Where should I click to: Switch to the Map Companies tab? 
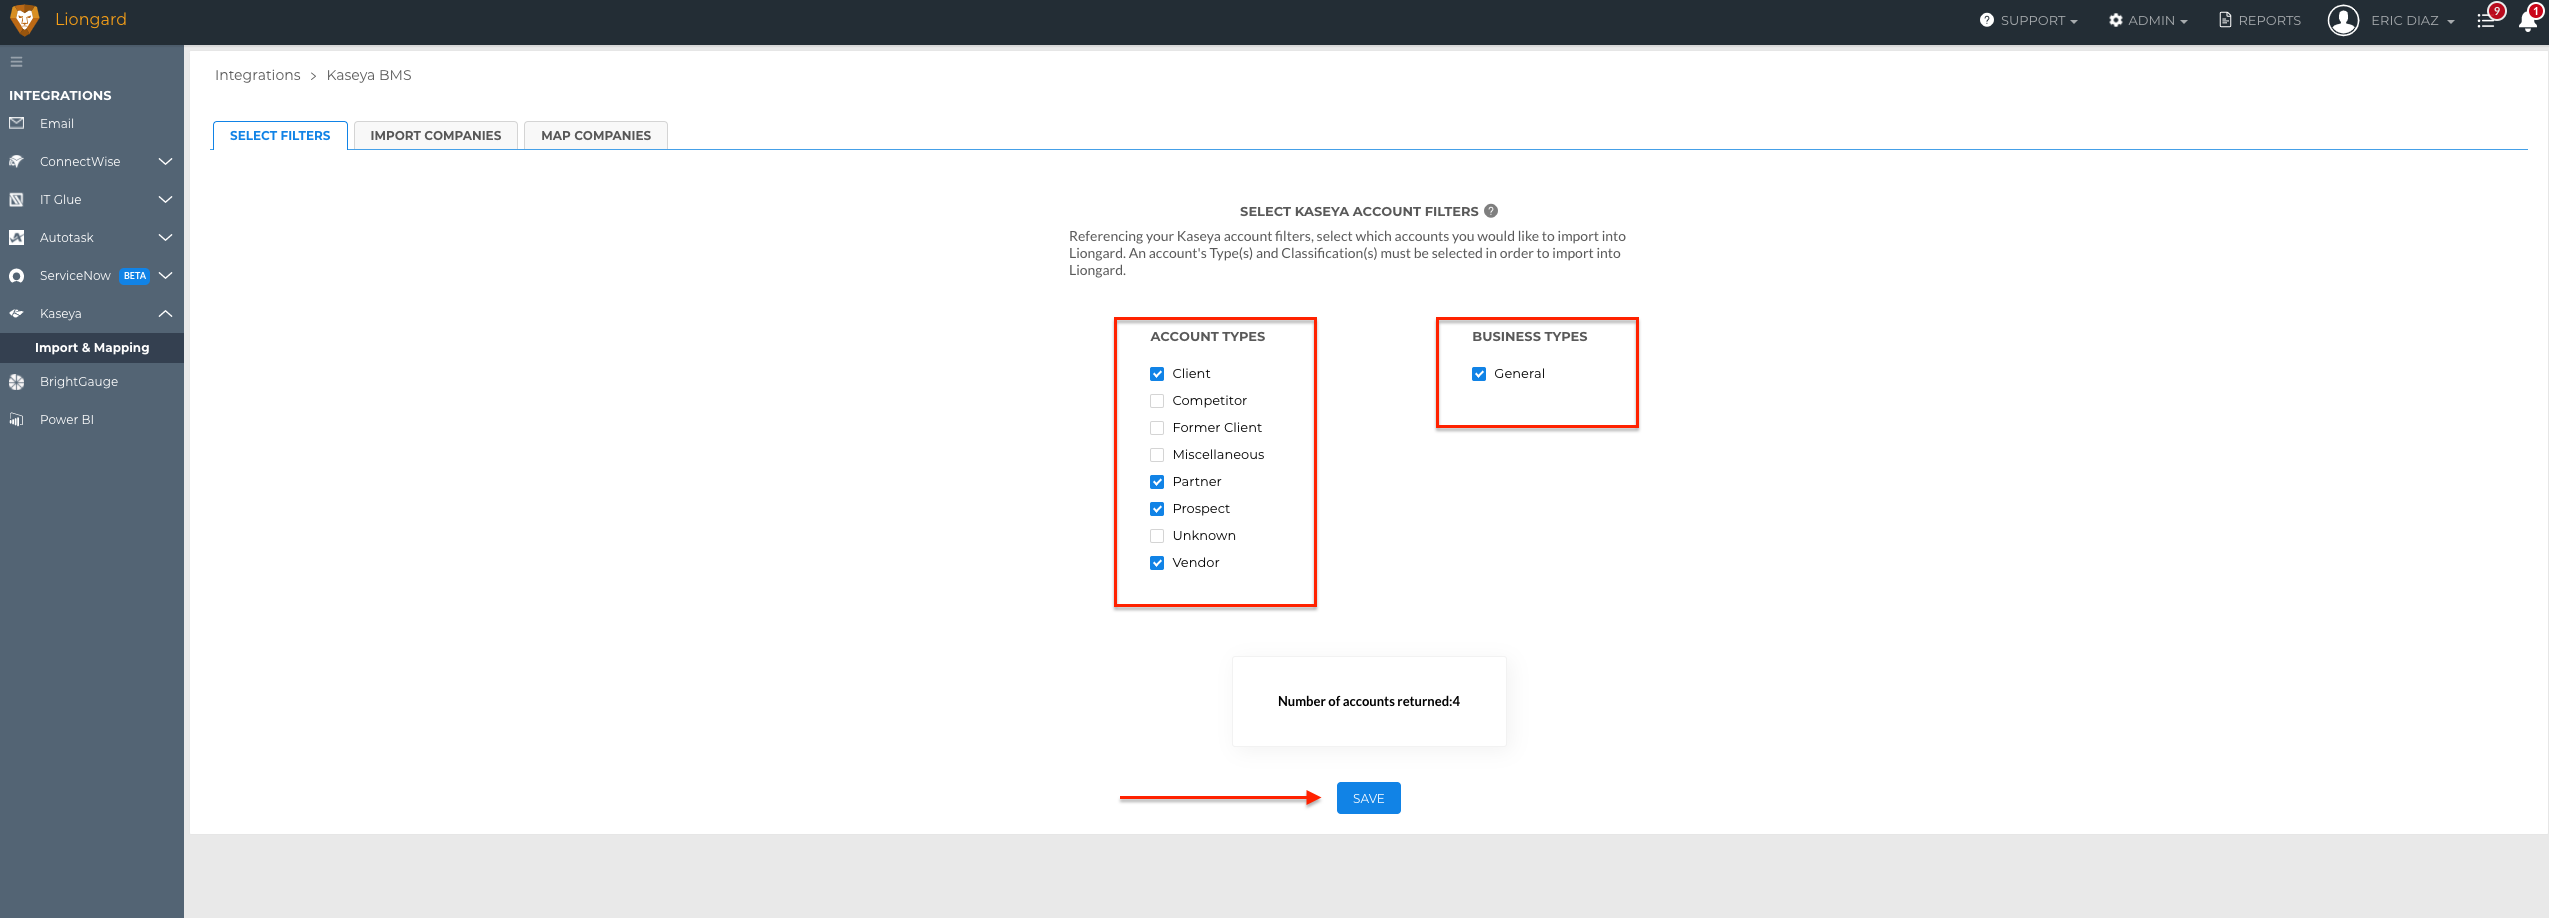pos(596,135)
